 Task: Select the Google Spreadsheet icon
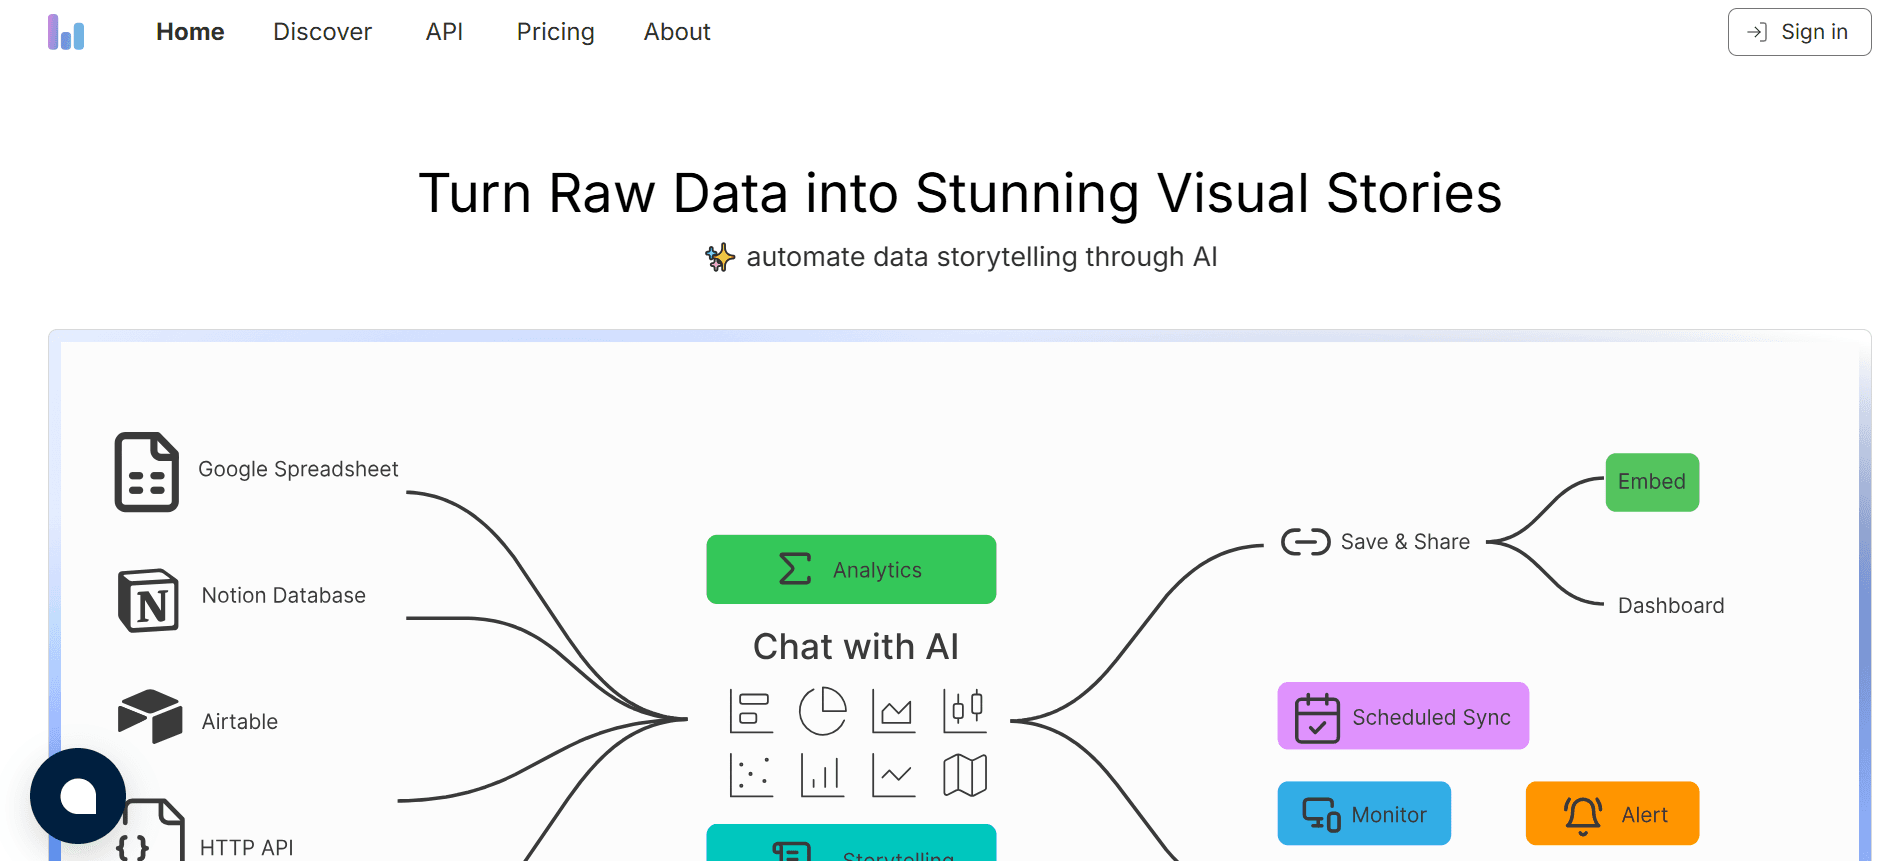pyautogui.click(x=146, y=473)
